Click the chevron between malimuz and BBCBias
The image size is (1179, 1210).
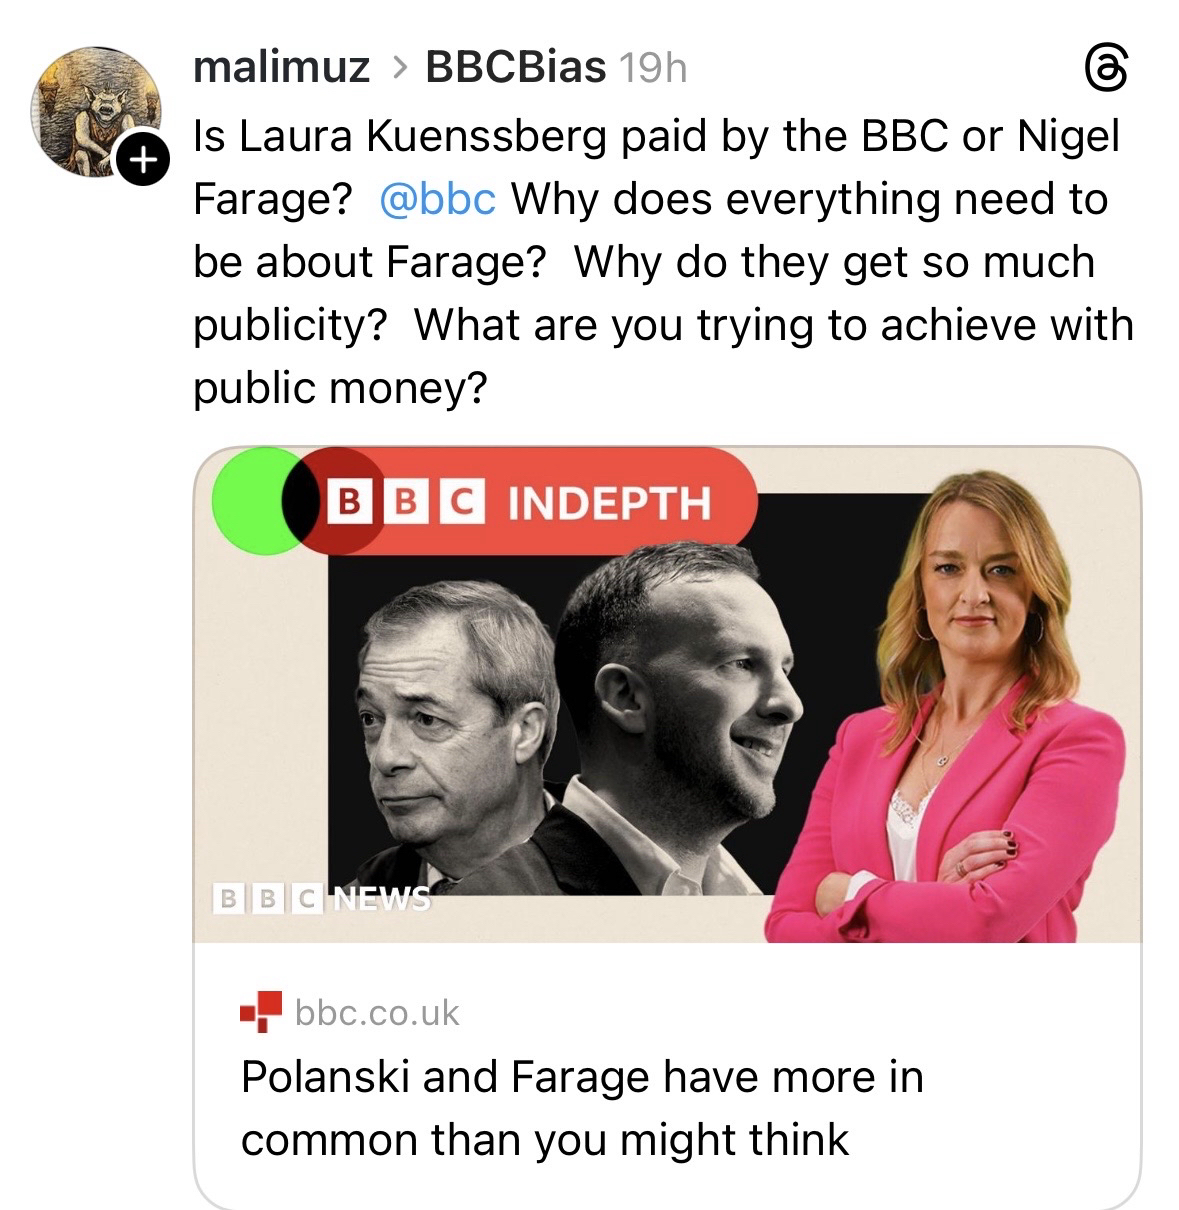(x=397, y=68)
